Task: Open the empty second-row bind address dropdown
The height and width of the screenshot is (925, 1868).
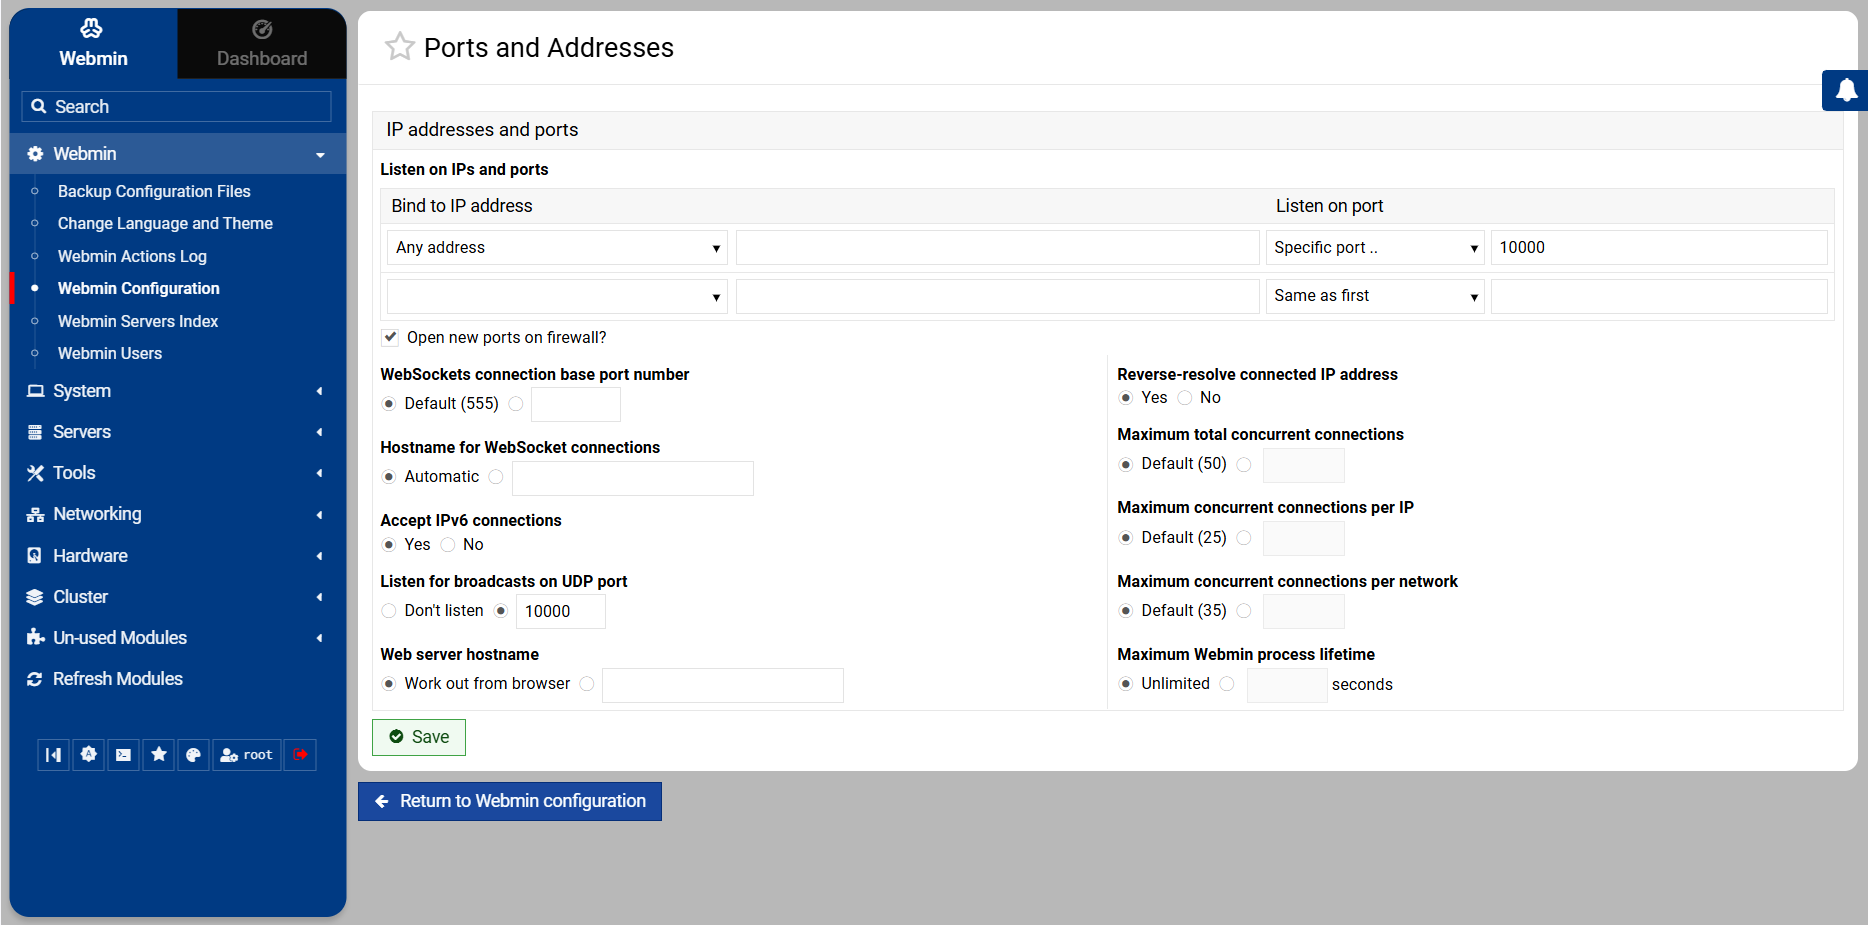Action: point(558,296)
